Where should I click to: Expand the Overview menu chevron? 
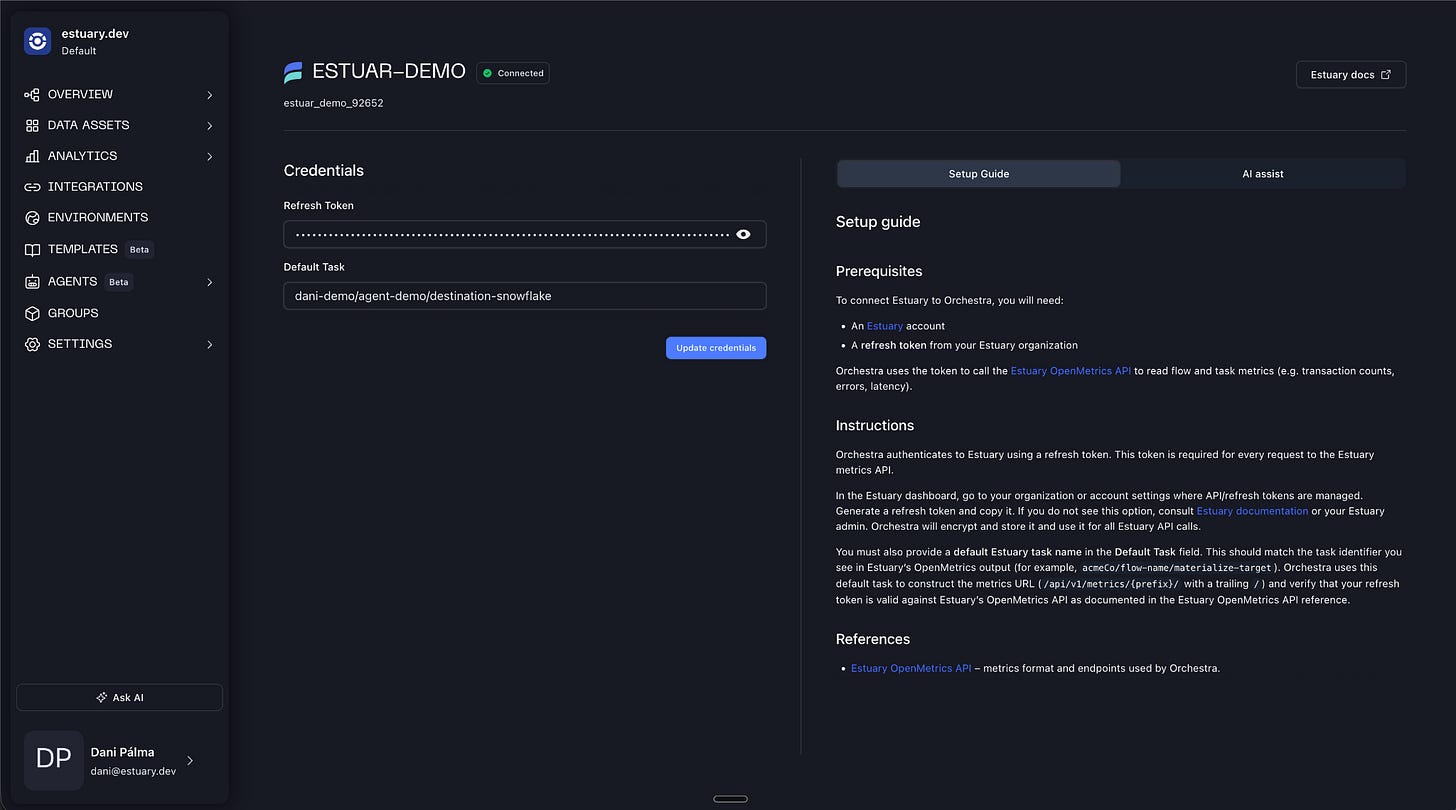pos(210,95)
